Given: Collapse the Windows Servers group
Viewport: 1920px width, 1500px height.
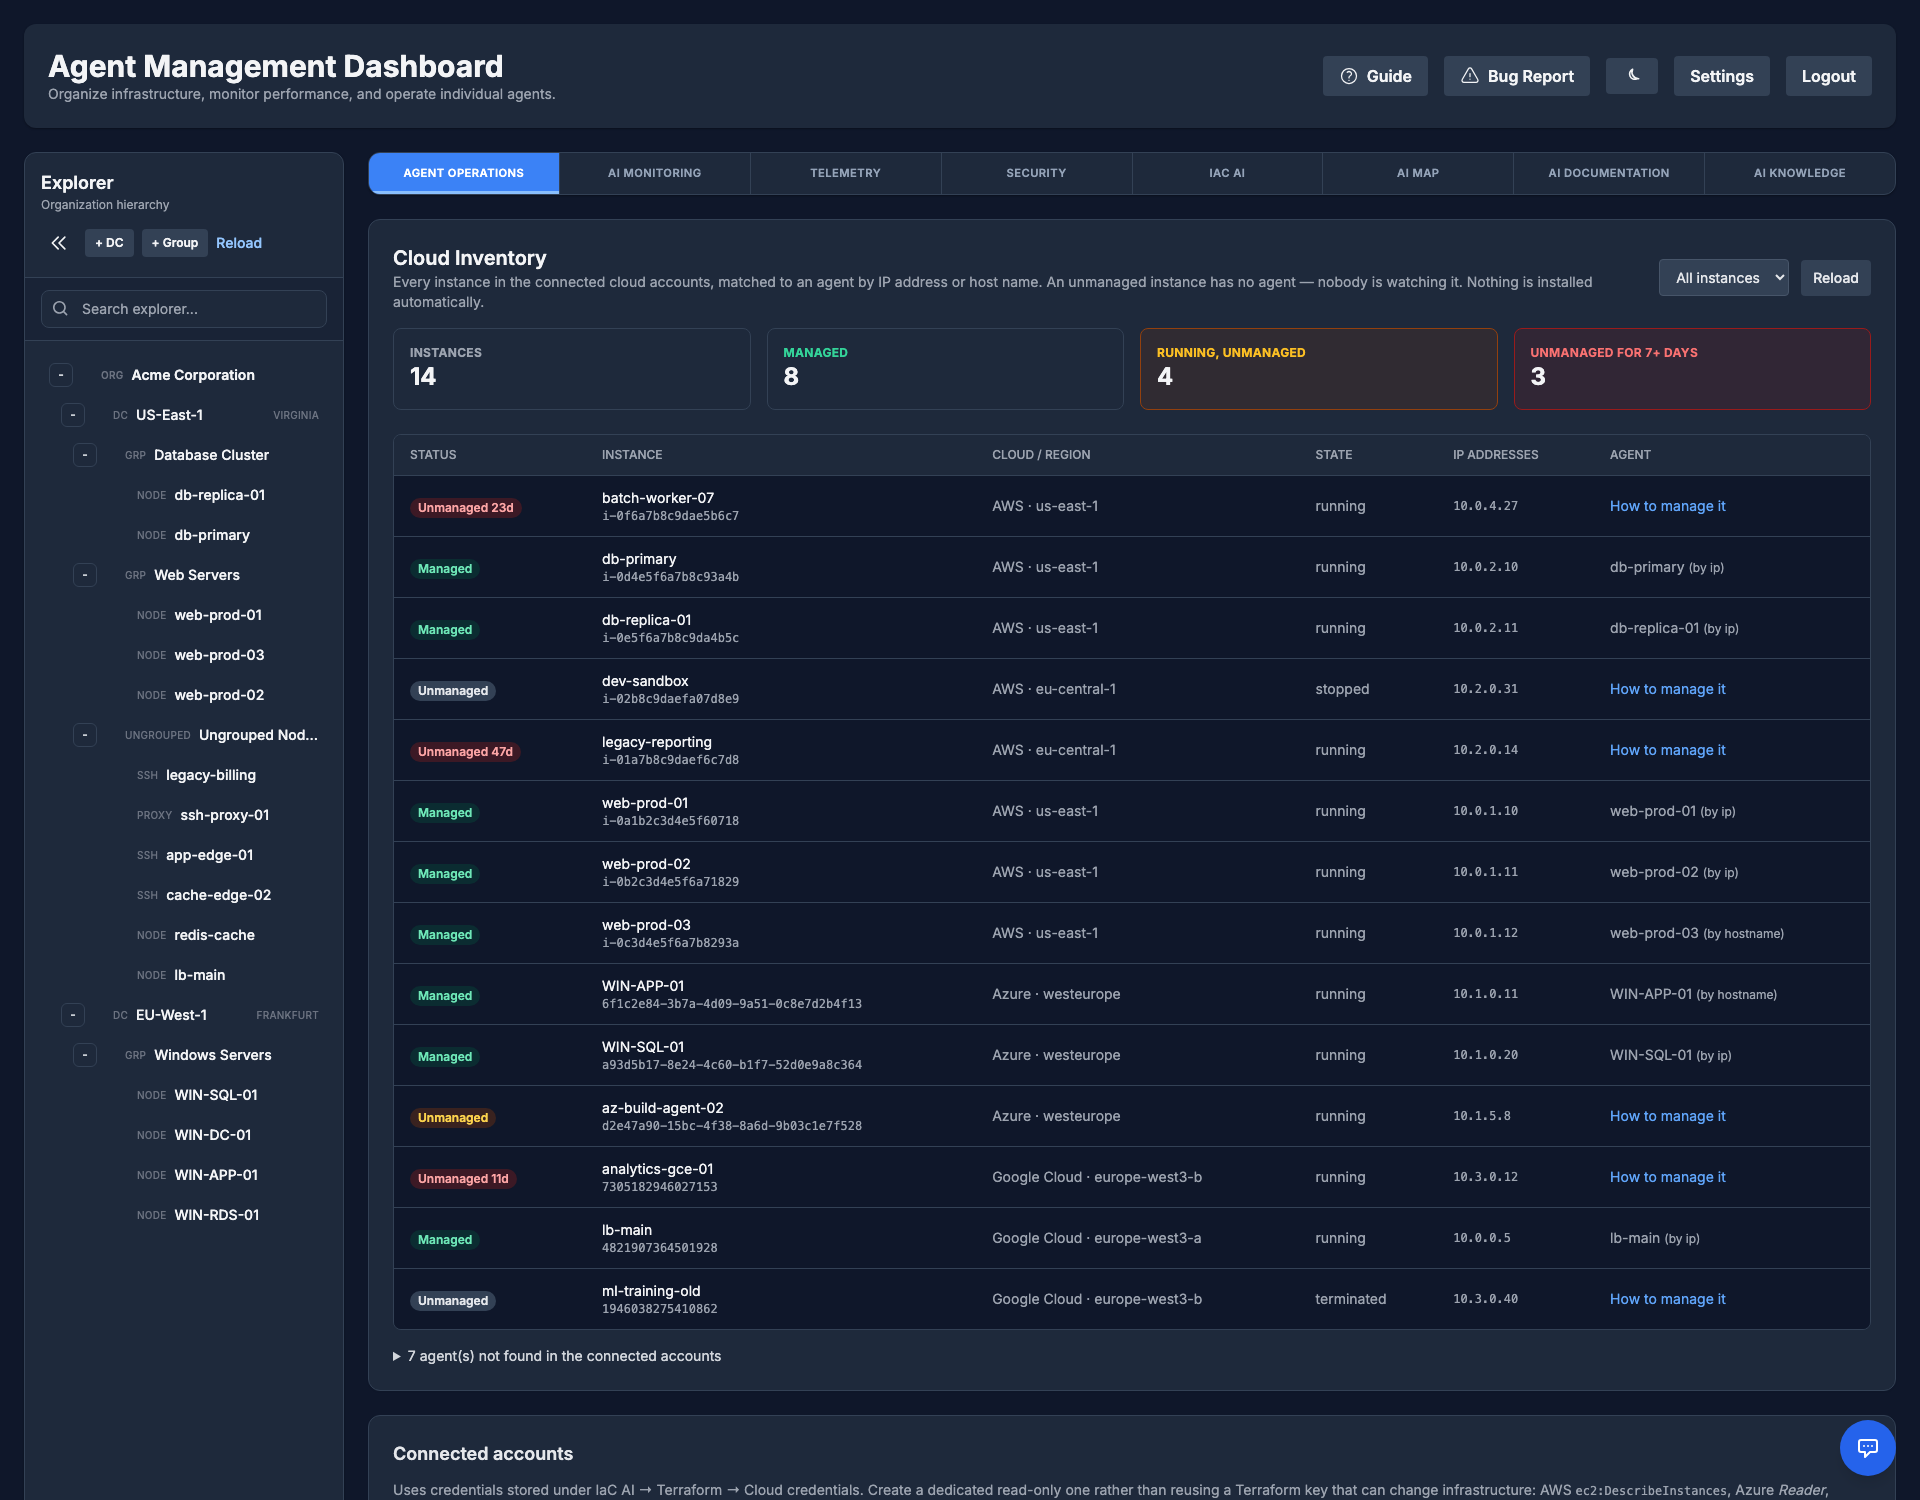Looking at the screenshot, I should (85, 1055).
